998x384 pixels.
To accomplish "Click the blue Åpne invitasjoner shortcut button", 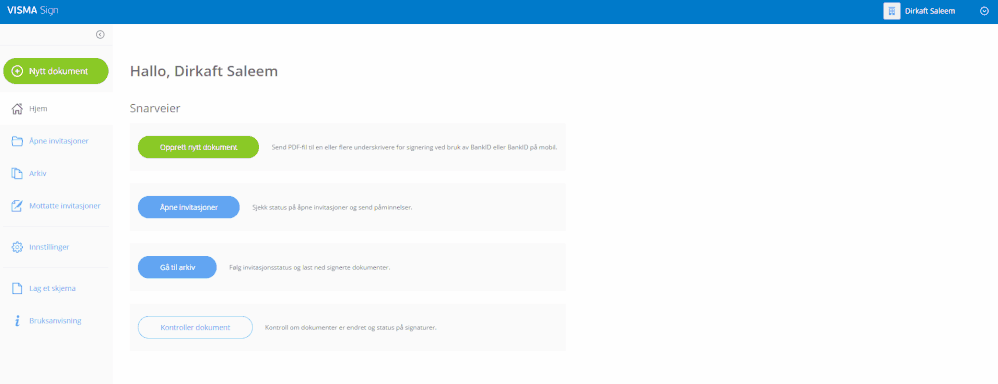I will 188,208.
